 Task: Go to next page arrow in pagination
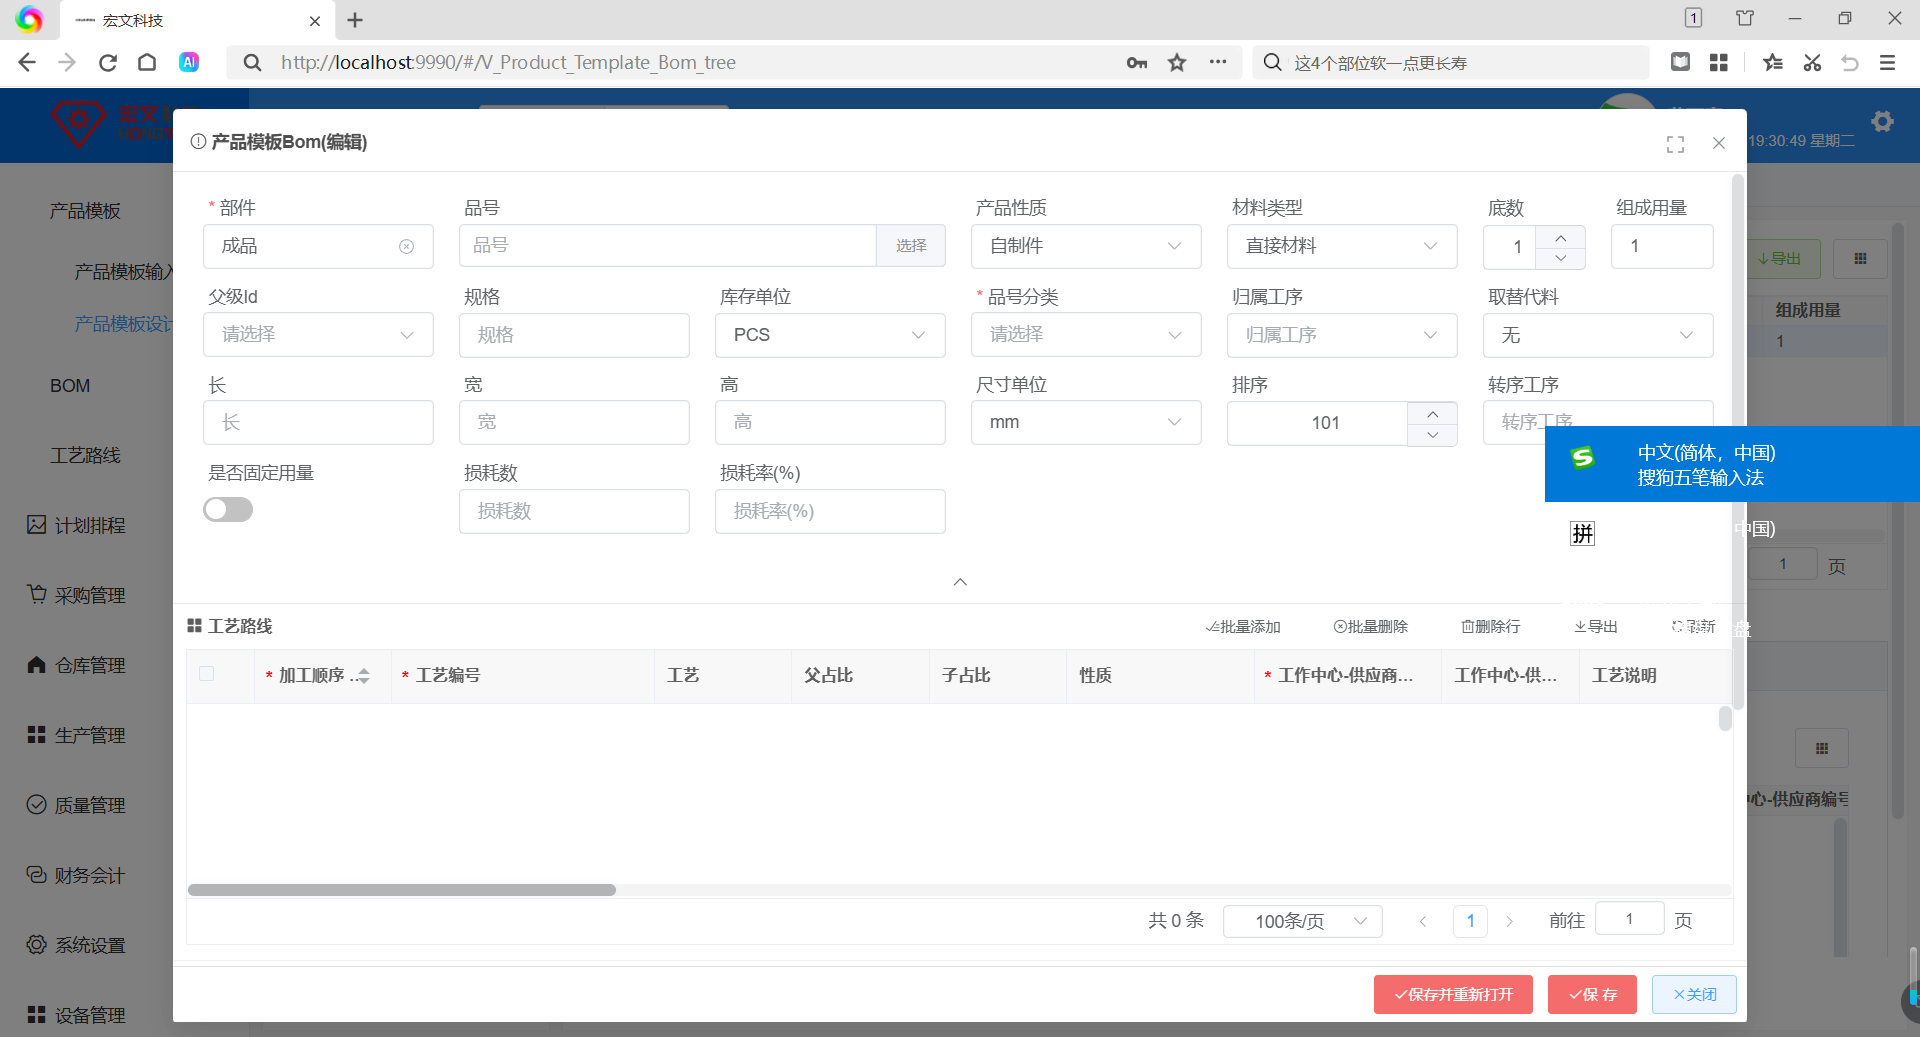tap(1509, 922)
